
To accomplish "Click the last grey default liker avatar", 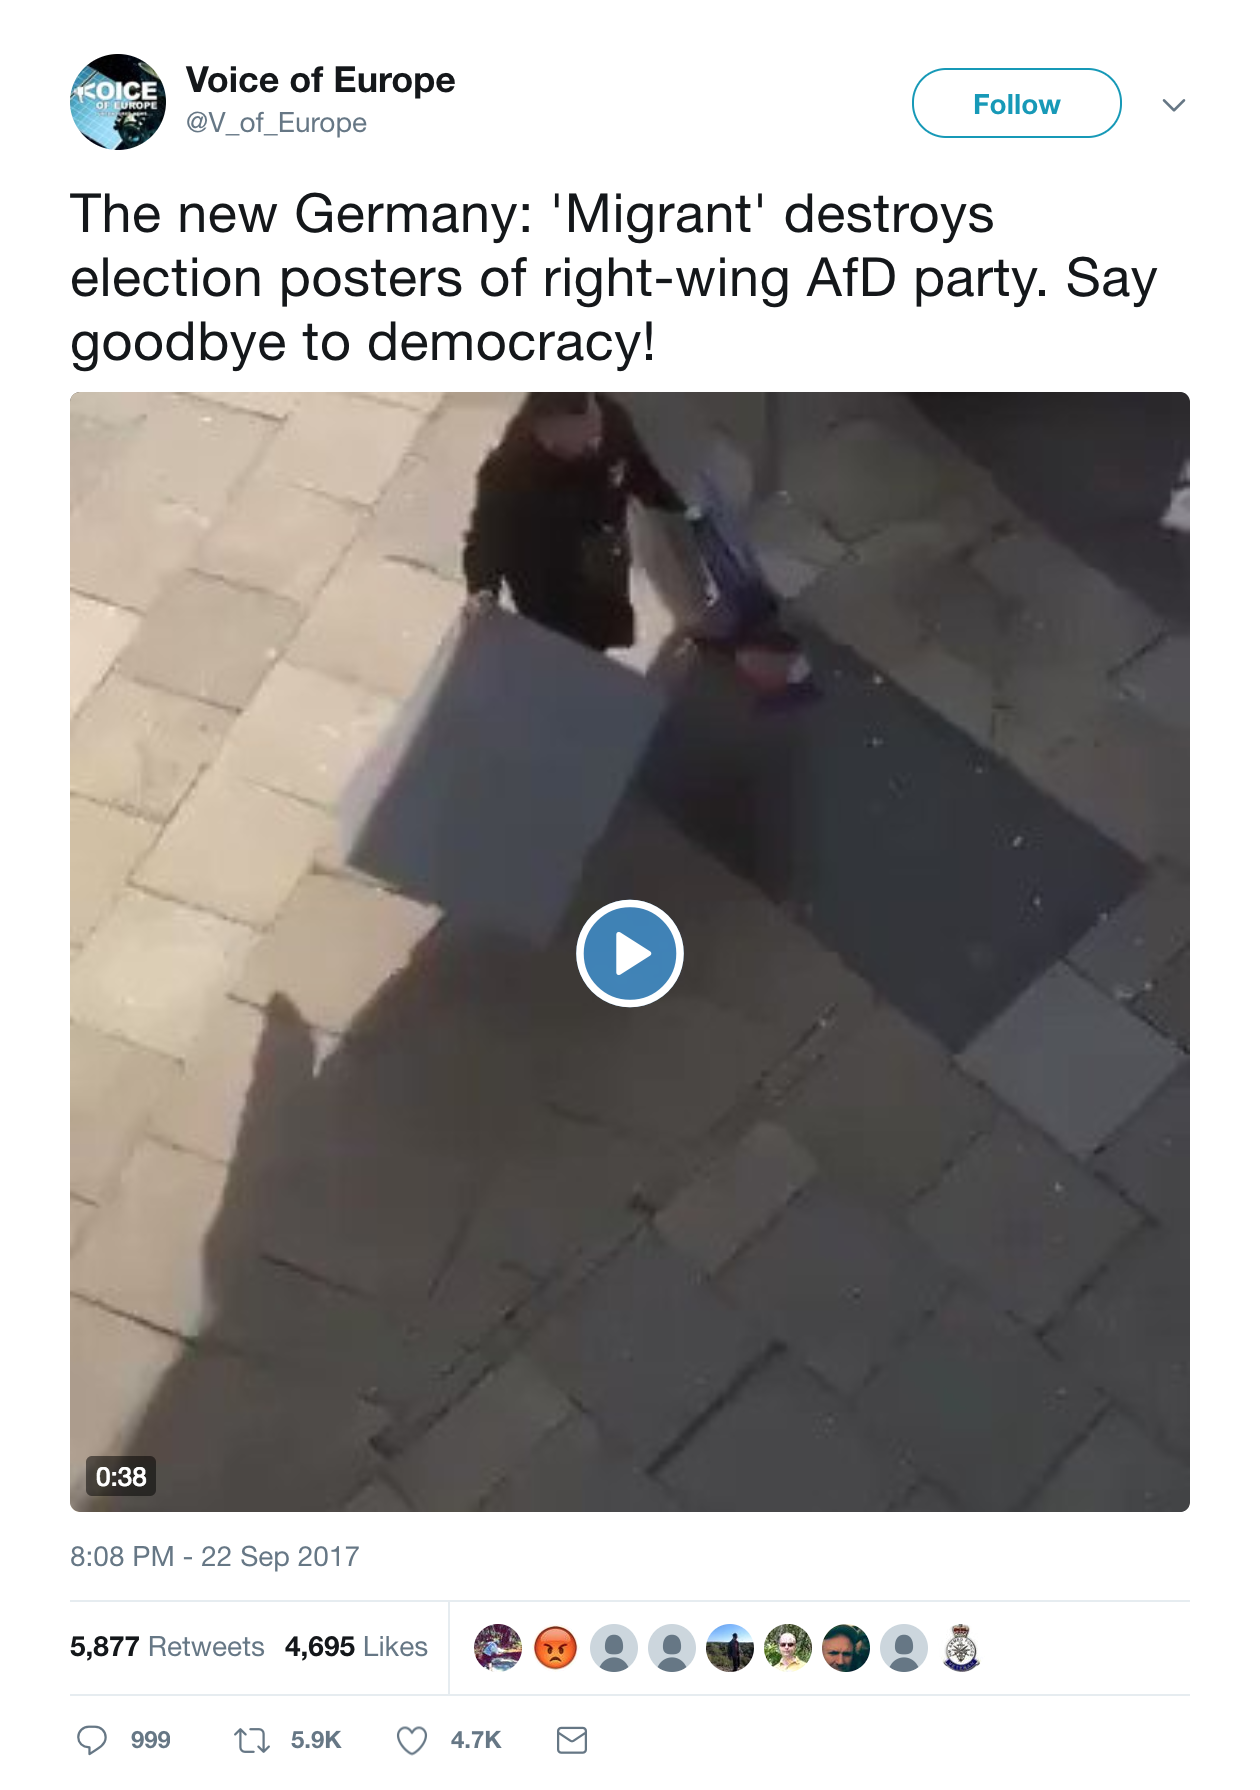I will click(904, 1647).
